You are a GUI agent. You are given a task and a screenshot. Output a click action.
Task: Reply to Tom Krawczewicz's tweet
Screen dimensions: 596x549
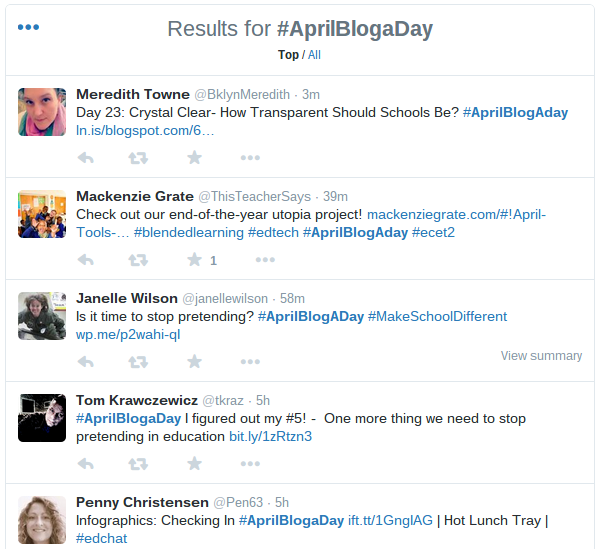(x=86, y=464)
